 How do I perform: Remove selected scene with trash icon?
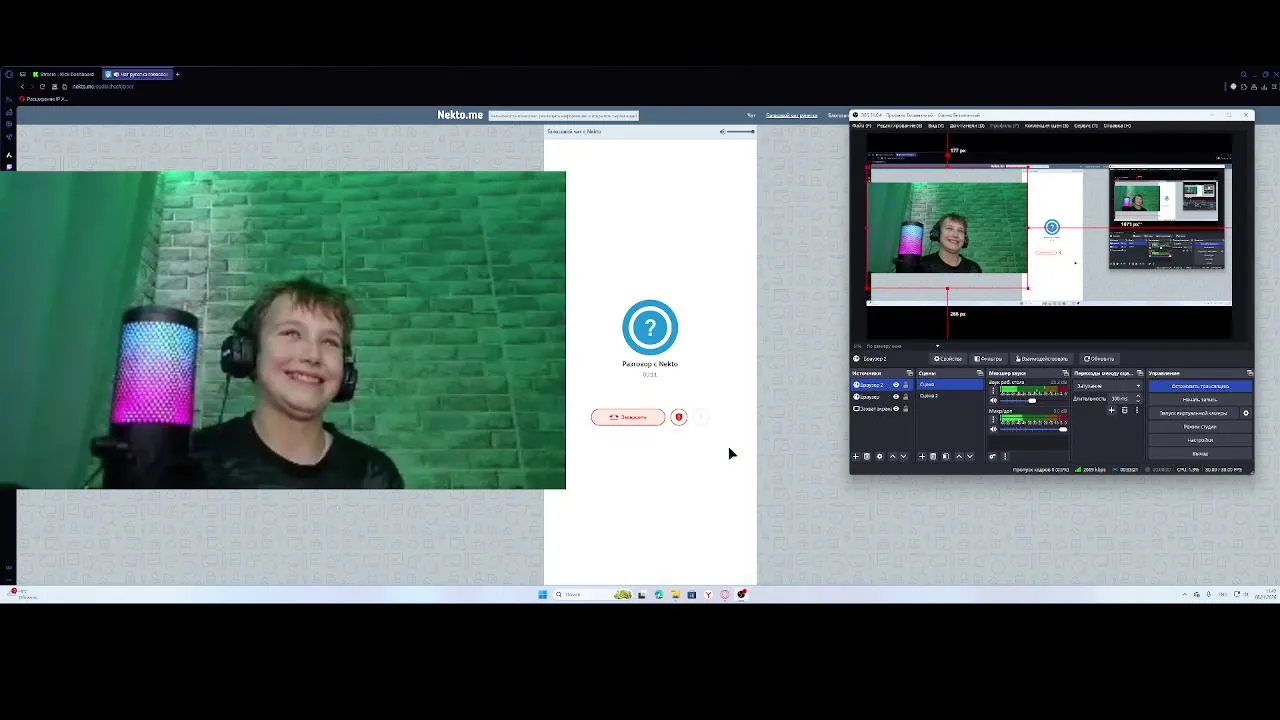(x=933, y=456)
